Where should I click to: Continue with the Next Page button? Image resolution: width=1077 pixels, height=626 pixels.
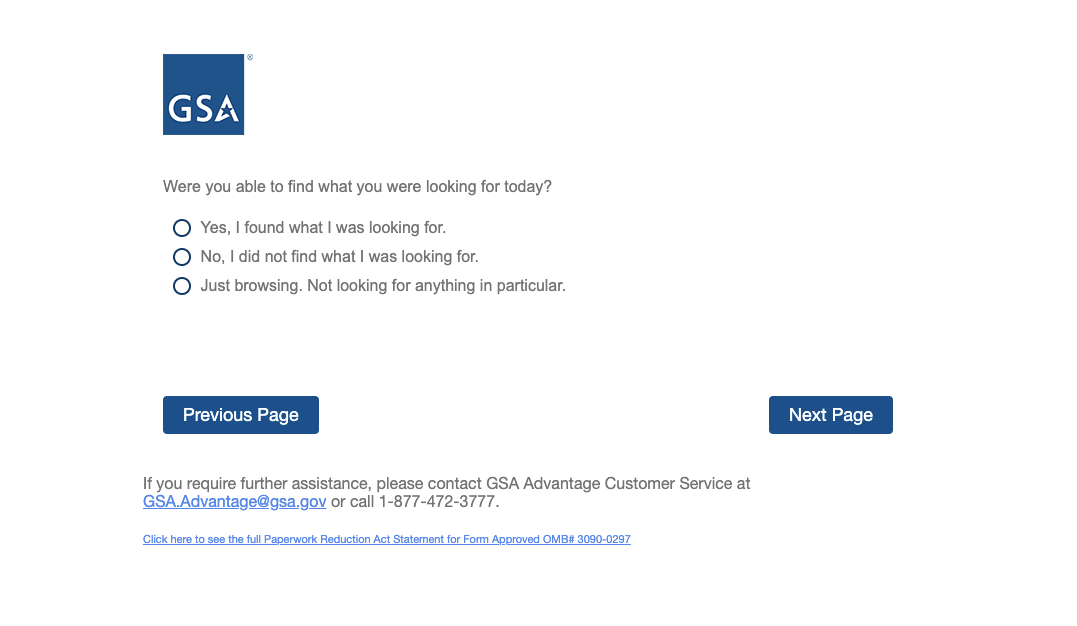coord(830,415)
